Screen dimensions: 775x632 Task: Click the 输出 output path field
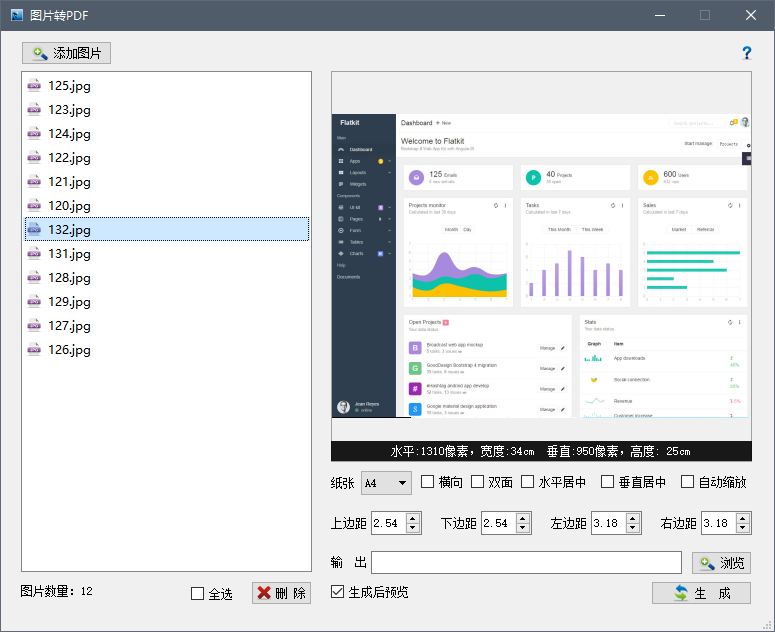click(x=526, y=562)
